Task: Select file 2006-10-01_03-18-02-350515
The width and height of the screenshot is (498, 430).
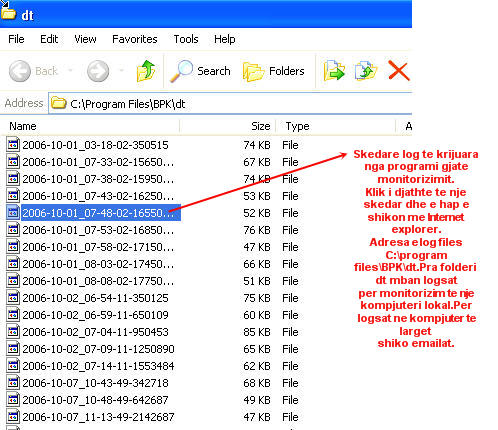Action: point(95,145)
